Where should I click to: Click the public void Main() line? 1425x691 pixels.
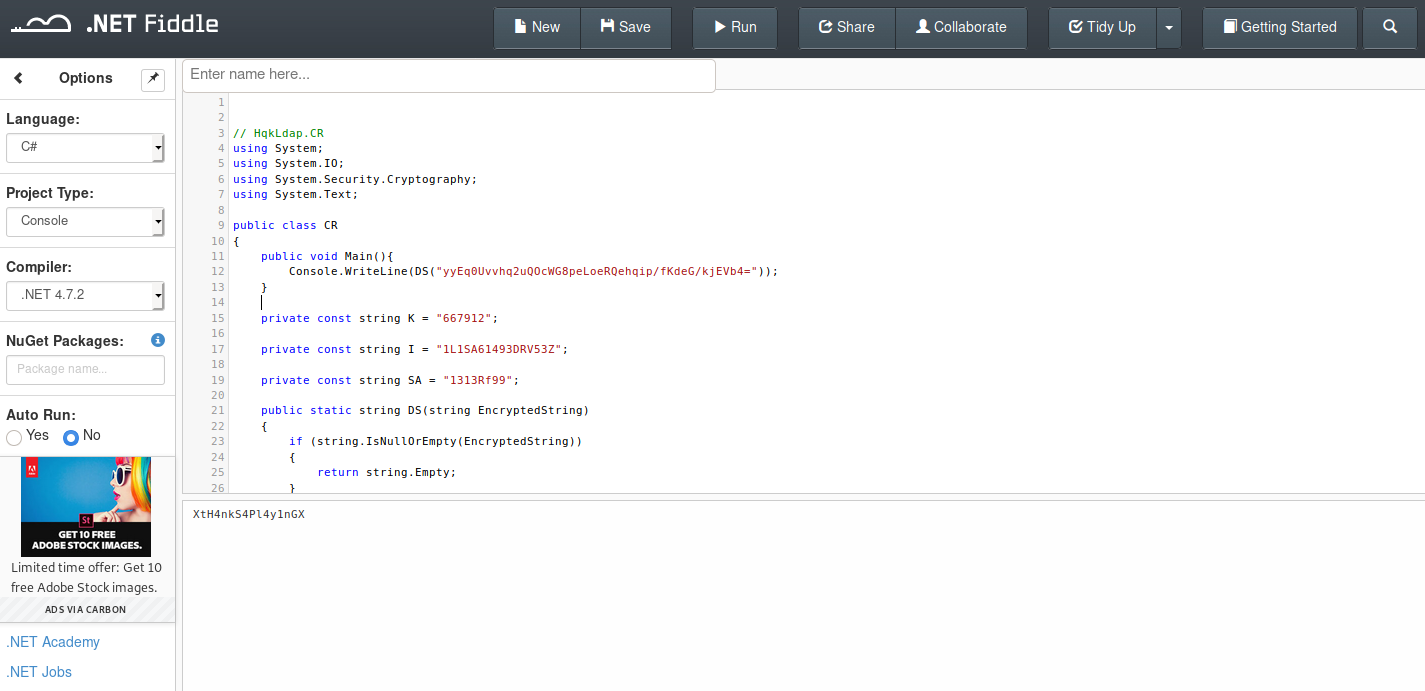click(x=327, y=256)
